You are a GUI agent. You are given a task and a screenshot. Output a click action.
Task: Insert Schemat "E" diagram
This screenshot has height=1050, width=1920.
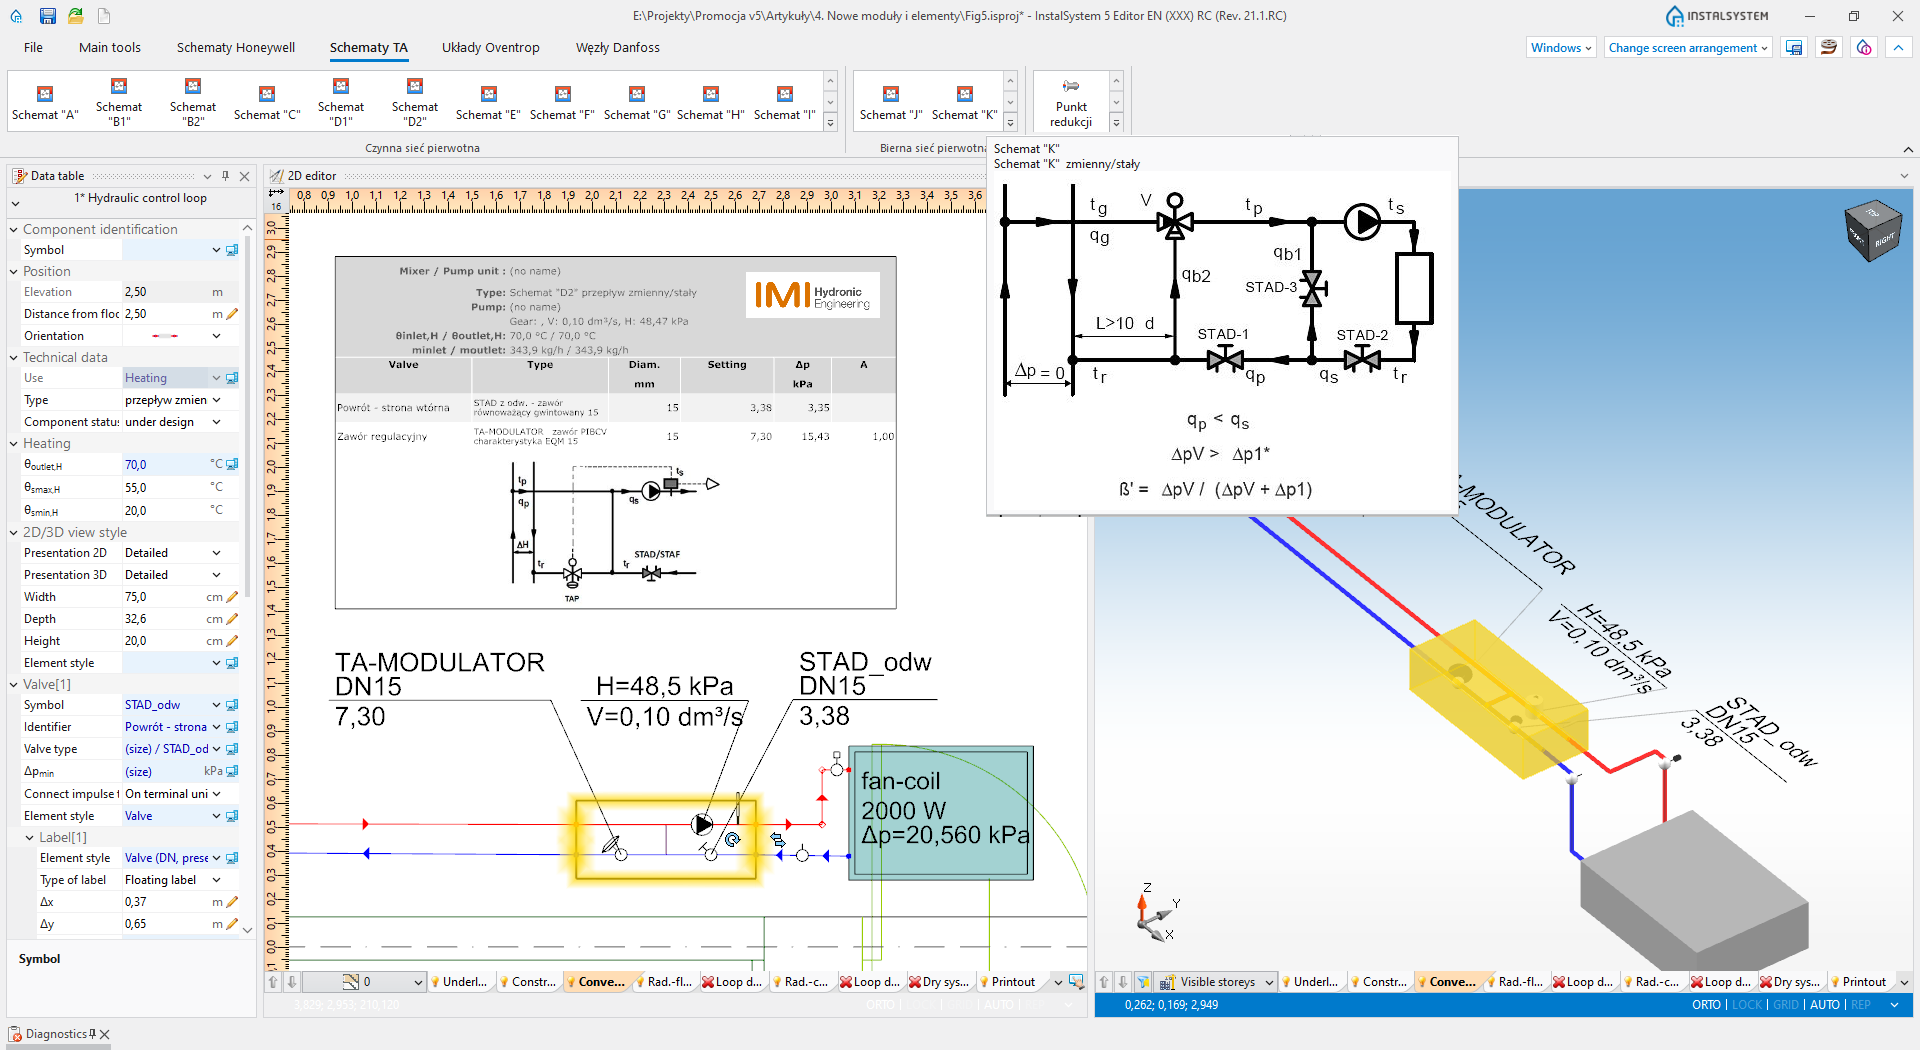488,104
